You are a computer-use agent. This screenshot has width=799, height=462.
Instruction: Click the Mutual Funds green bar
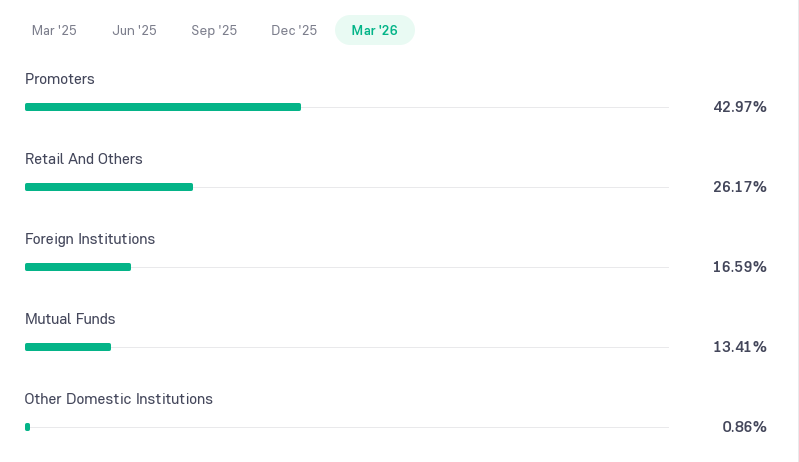pyautogui.click(x=68, y=347)
